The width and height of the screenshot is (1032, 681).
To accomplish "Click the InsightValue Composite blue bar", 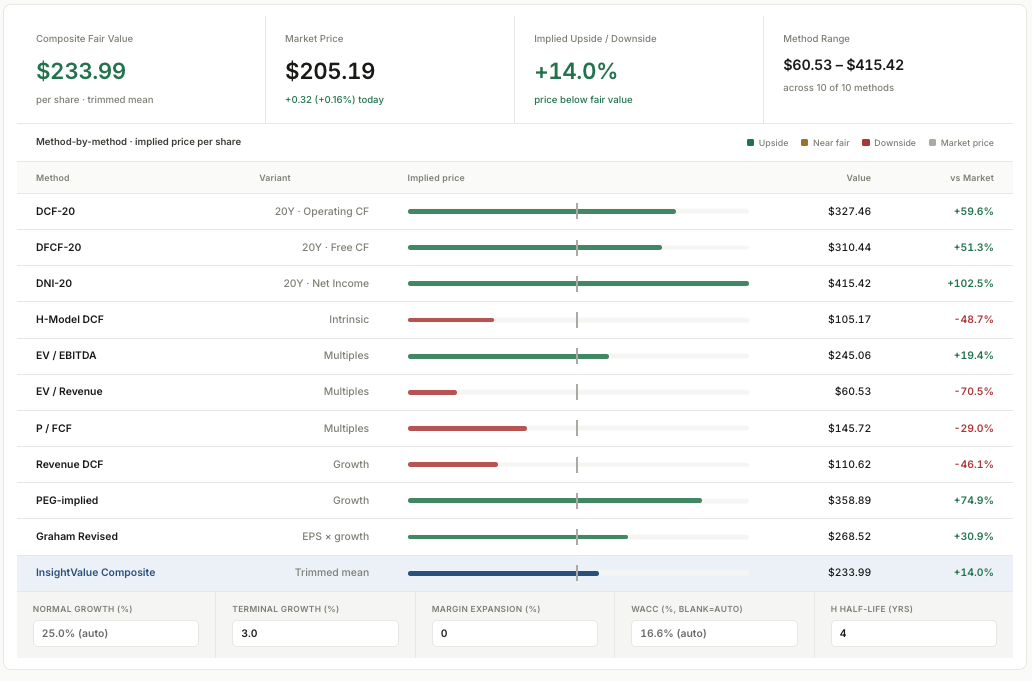I will click(x=503, y=573).
